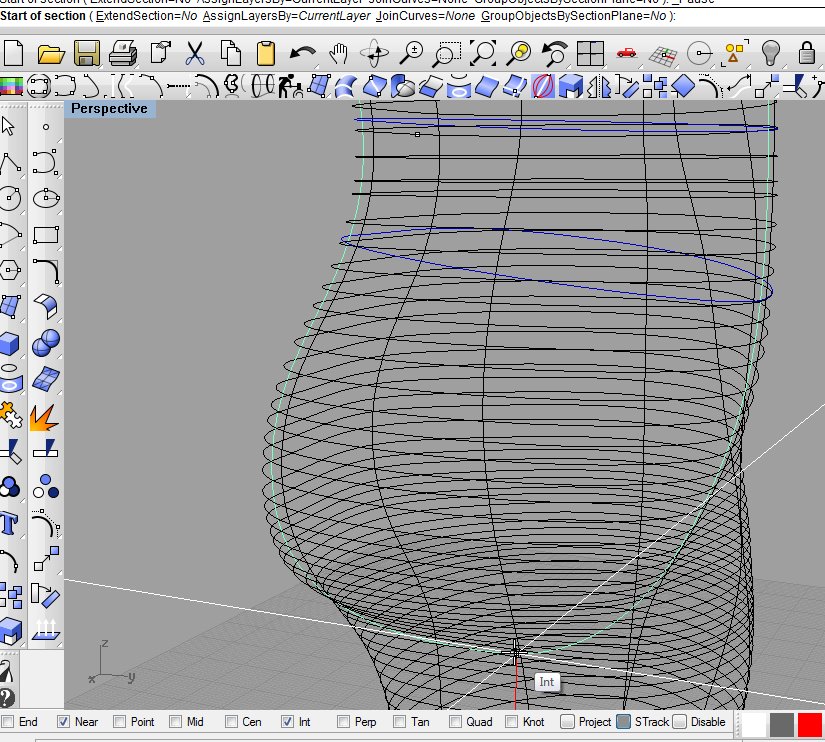The width and height of the screenshot is (825, 742).
Task: Click the Save file icon
Action: point(87,52)
